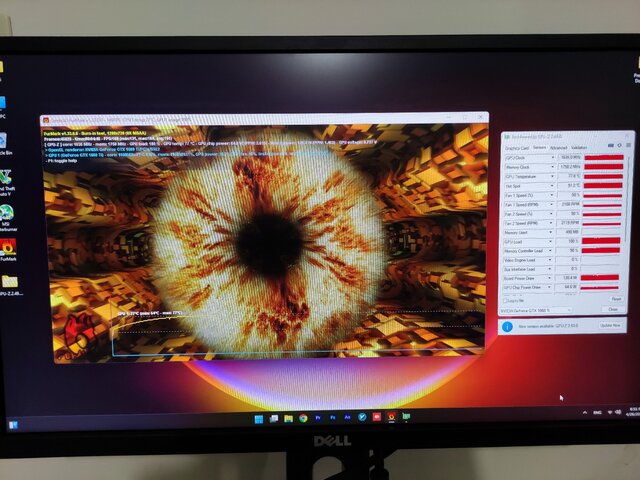Switch to the Graphics Card tab
The image size is (640, 480).
(x=516, y=147)
